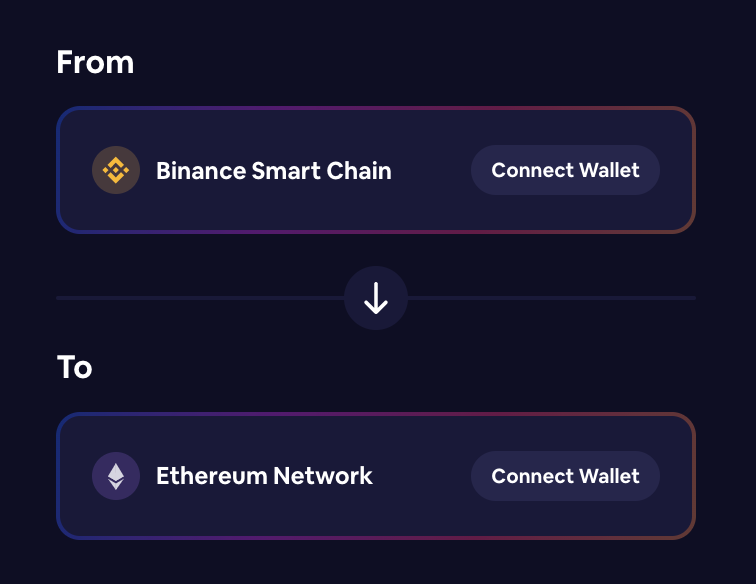Click the word "Chain" in the source network

(x=360, y=170)
